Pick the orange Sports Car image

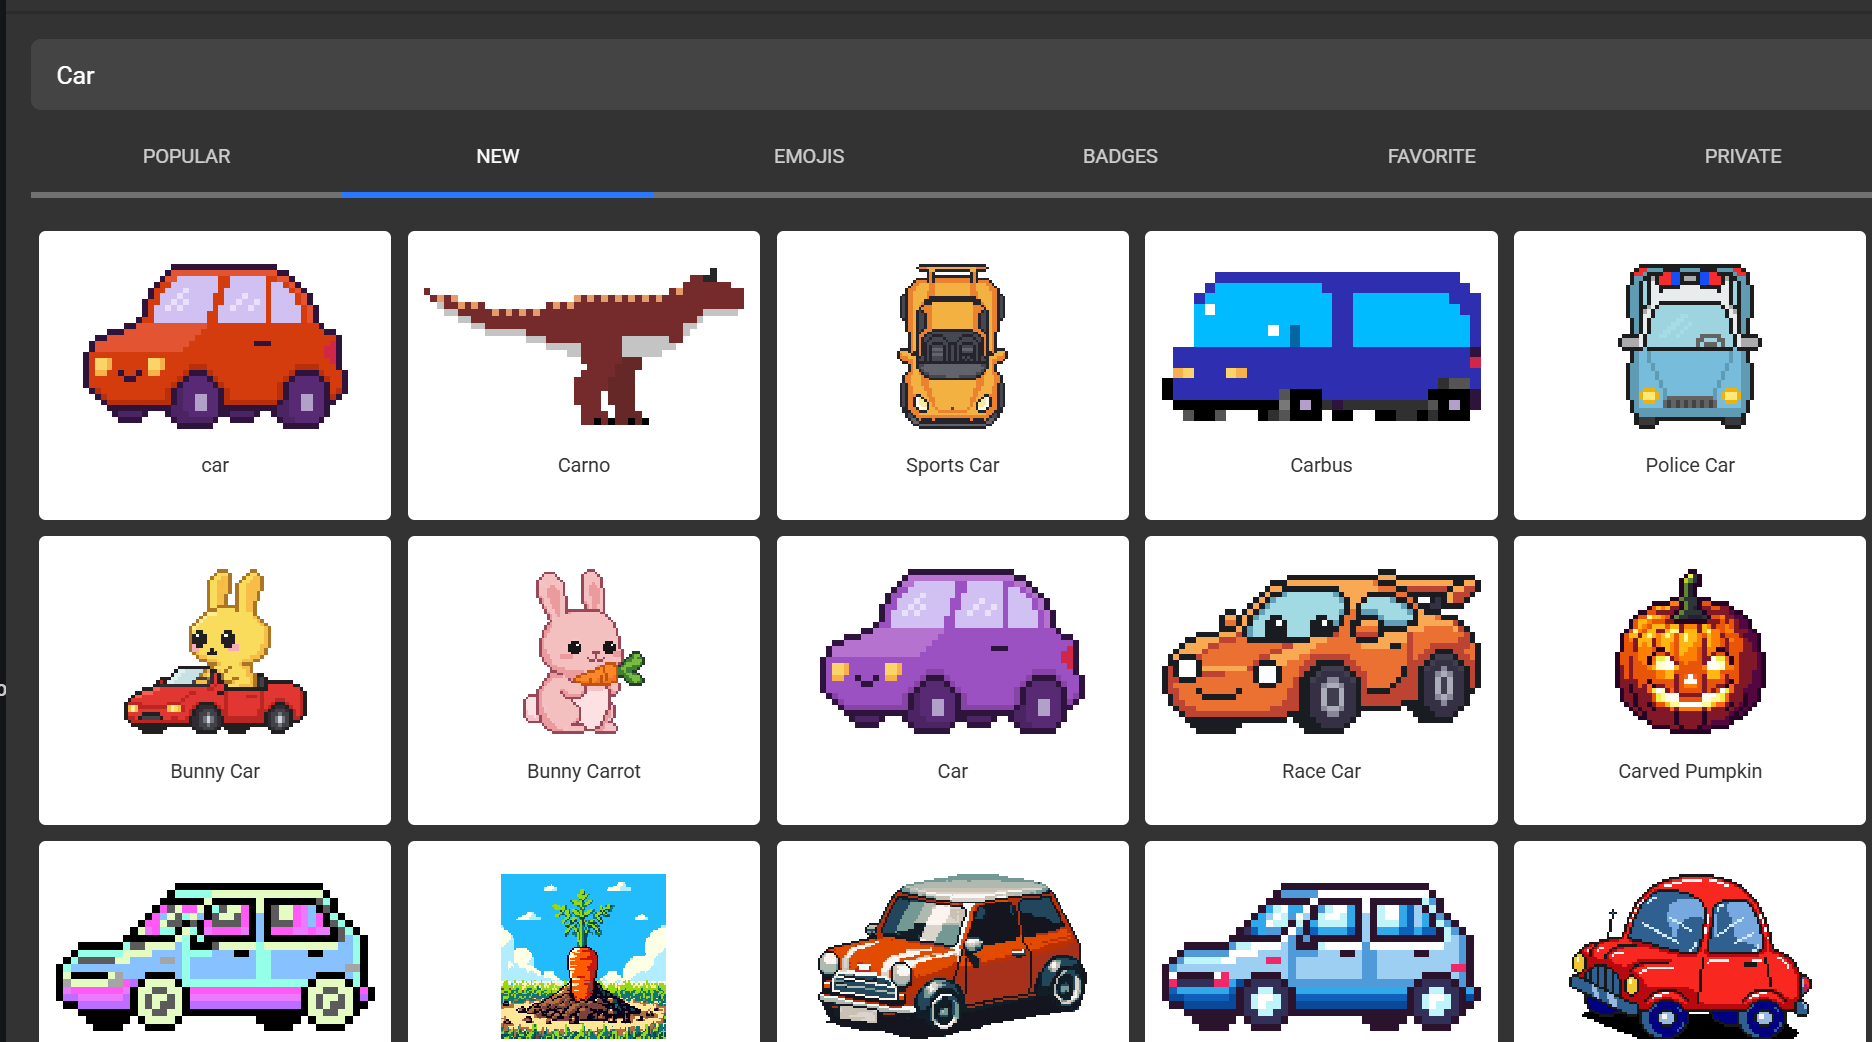(x=953, y=346)
